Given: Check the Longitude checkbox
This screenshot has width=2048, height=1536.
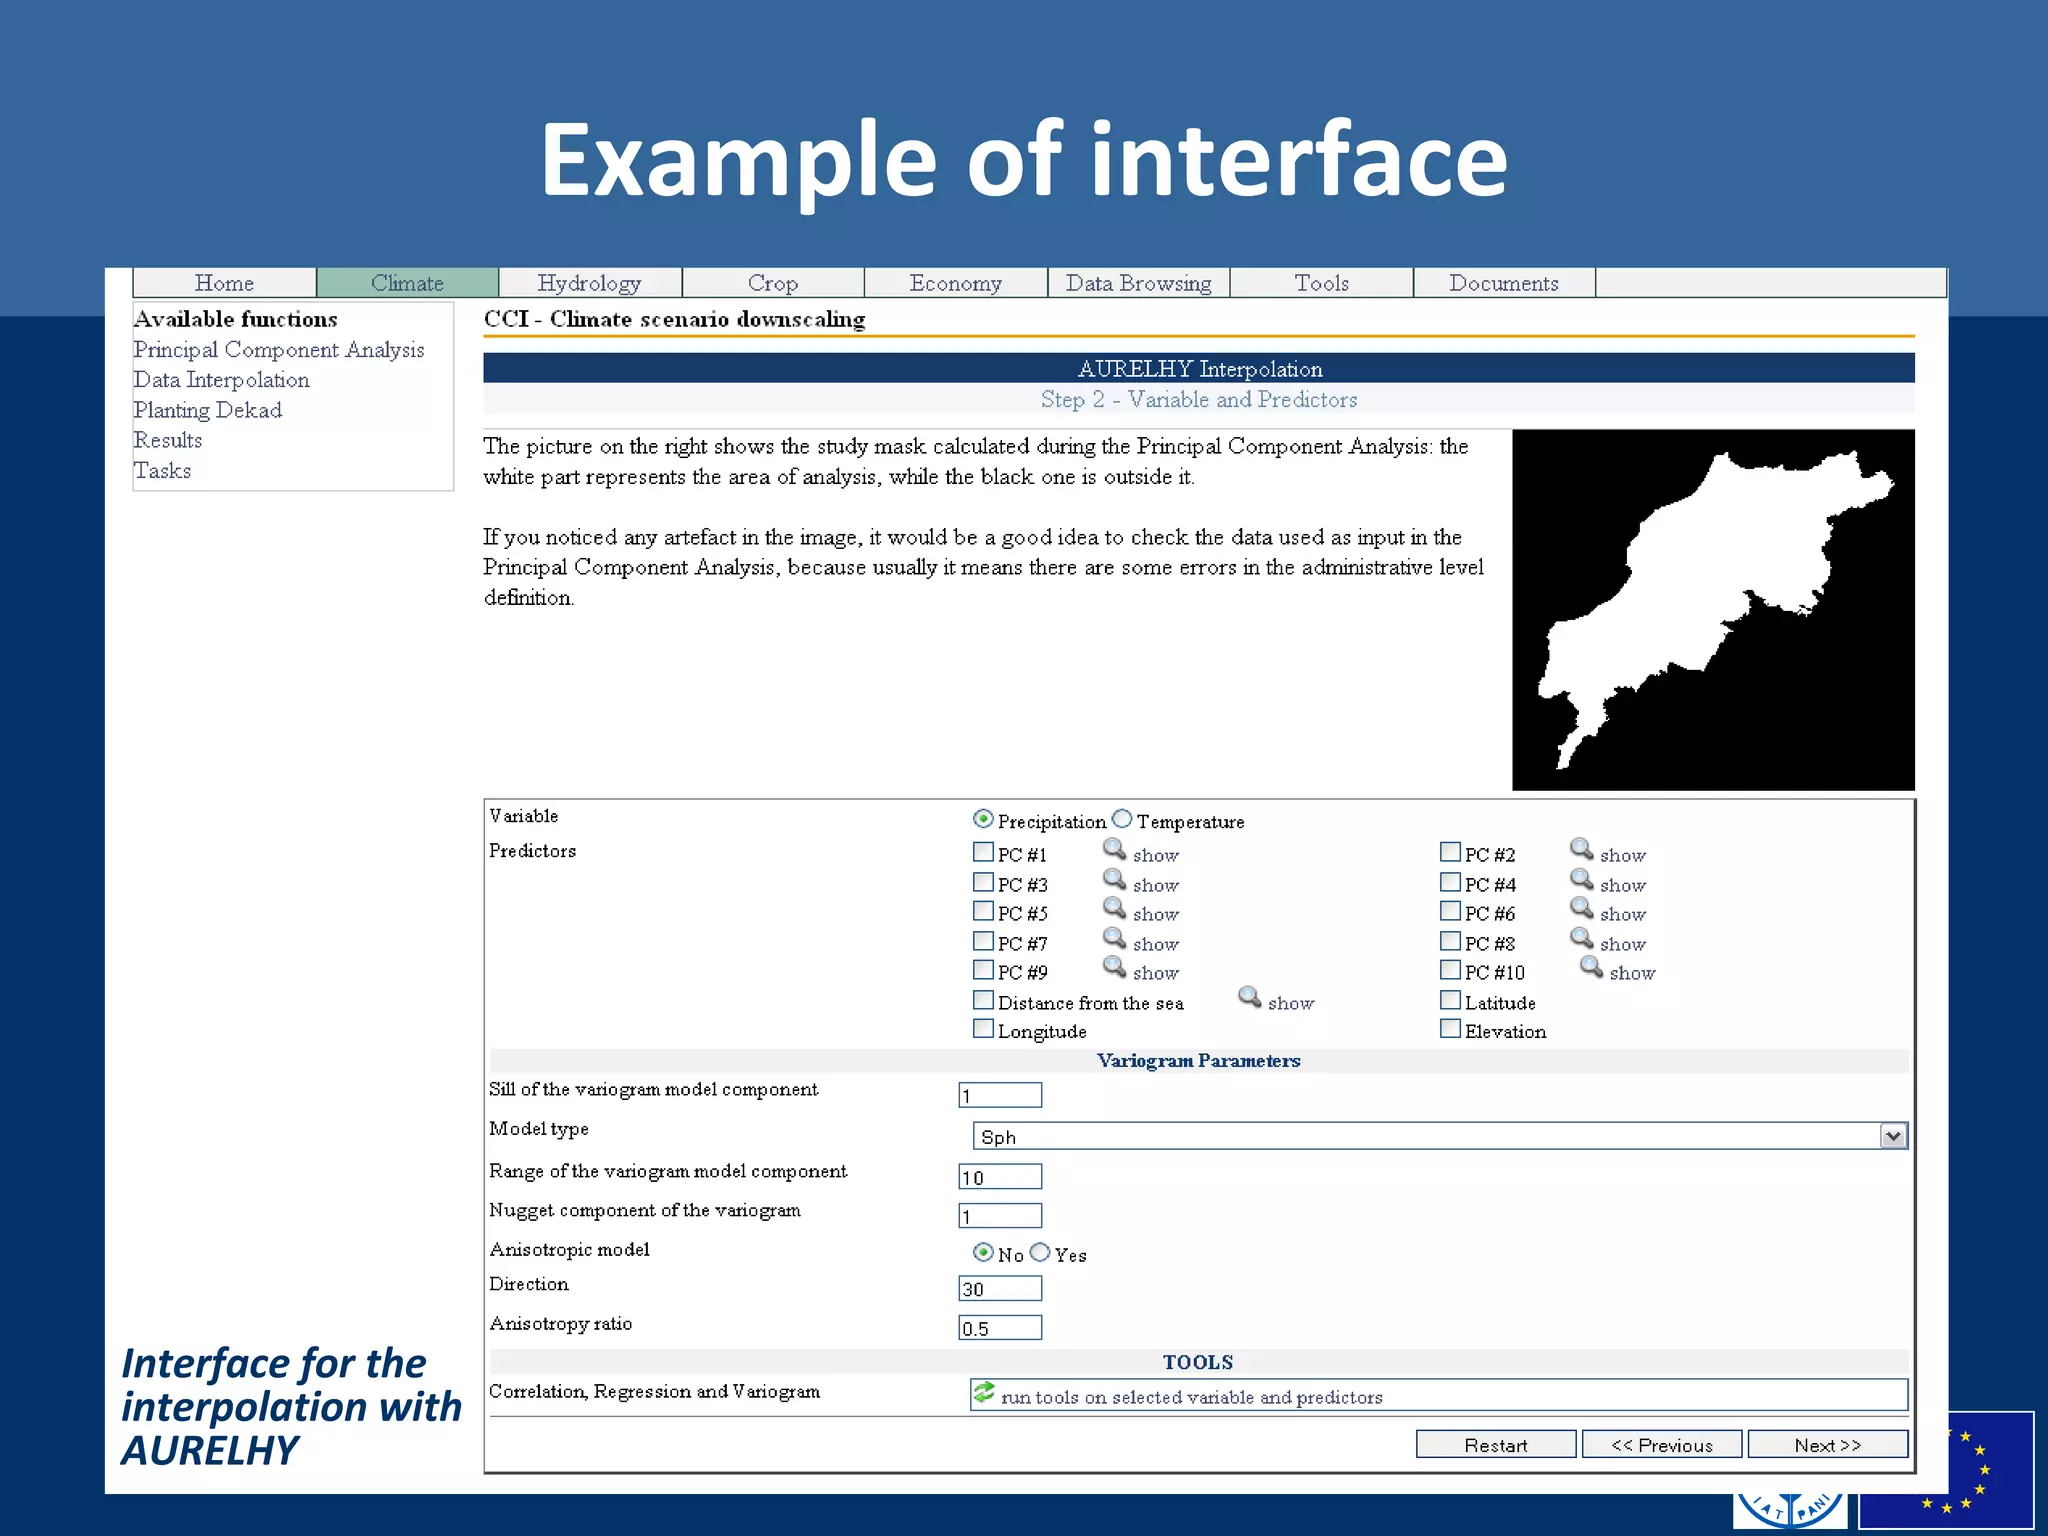Looking at the screenshot, I should (983, 1028).
